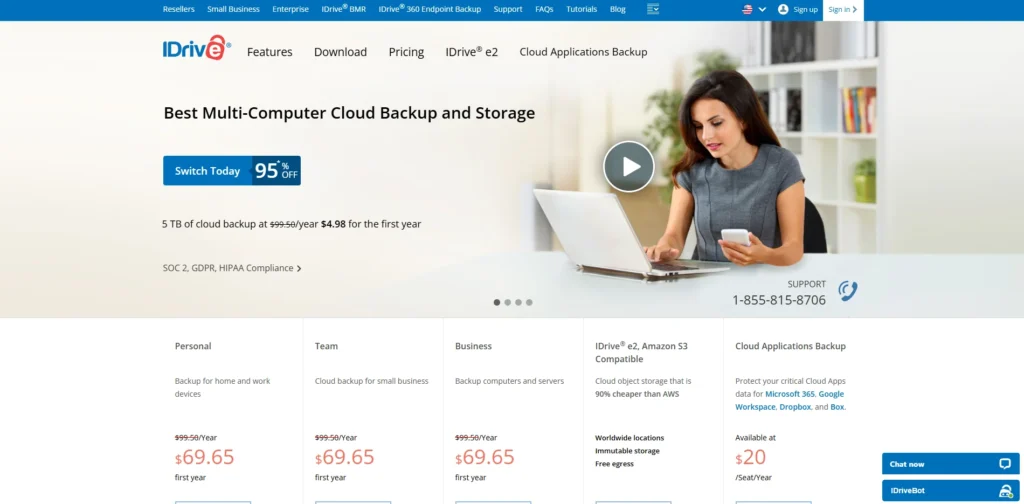1024x504 pixels.
Task: Click the Team plan $69.65 price
Action: pyautogui.click(x=345, y=457)
